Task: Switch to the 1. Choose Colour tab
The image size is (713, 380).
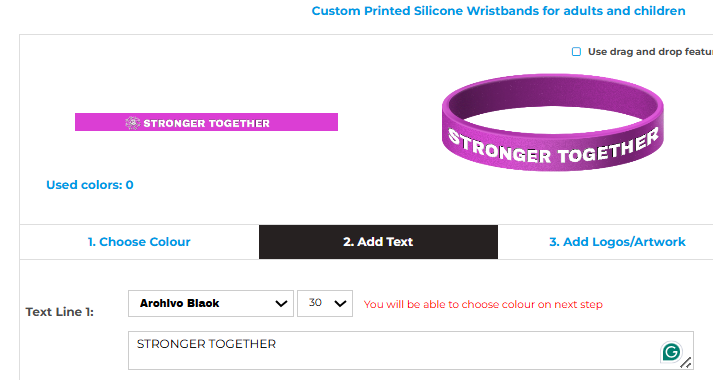Action: click(x=139, y=242)
